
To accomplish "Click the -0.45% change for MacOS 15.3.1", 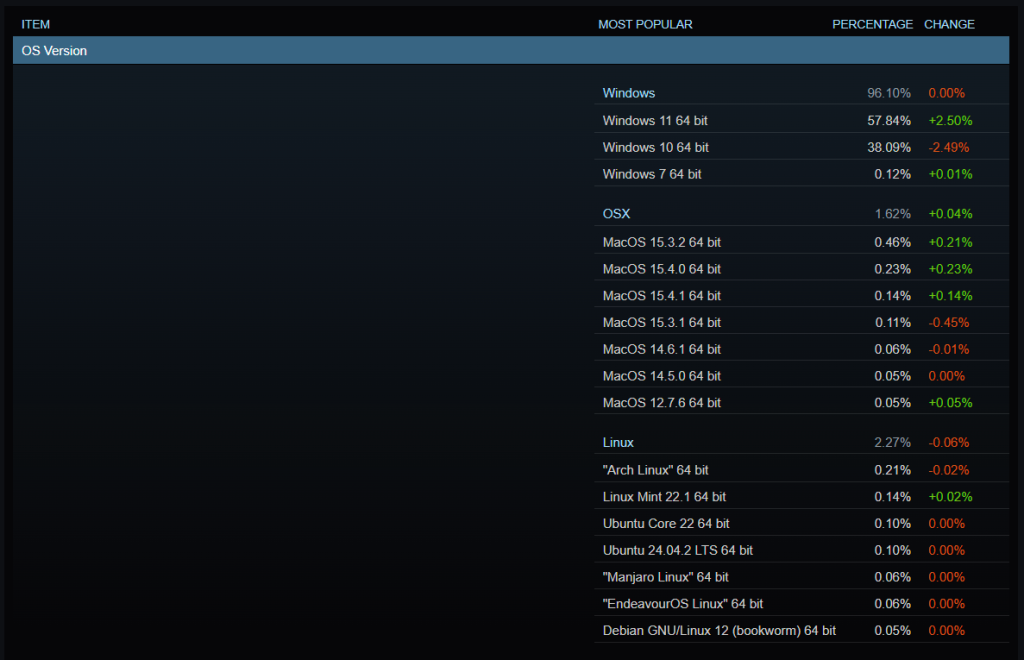I will coord(948,322).
